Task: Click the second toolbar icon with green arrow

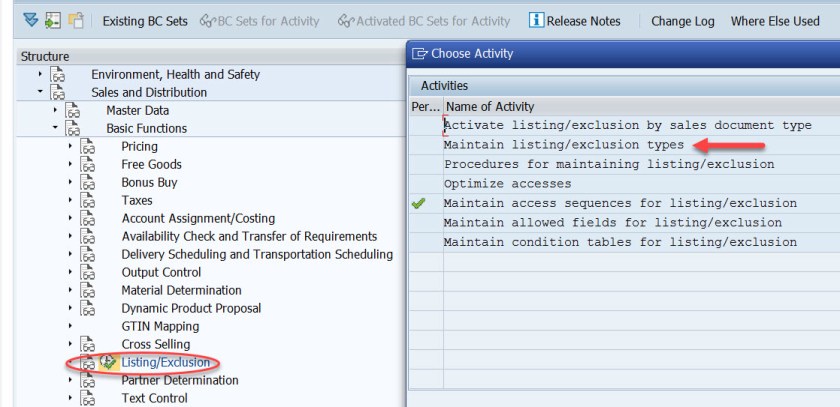Action: (53, 21)
